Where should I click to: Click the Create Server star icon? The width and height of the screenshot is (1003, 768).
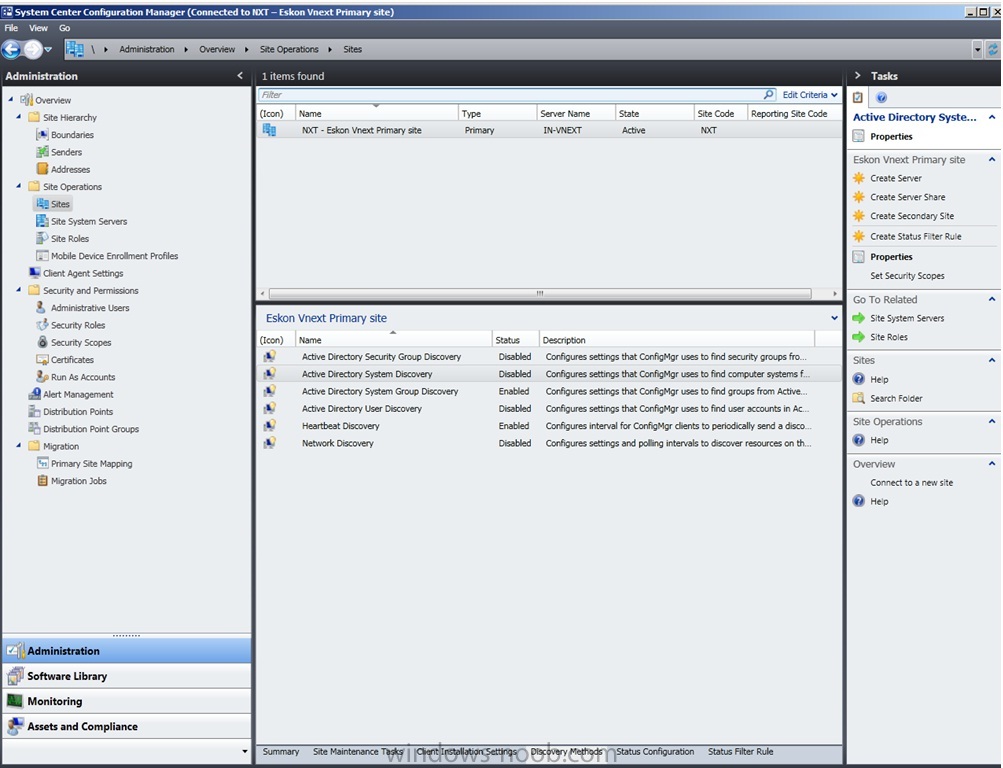pos(859,178)
